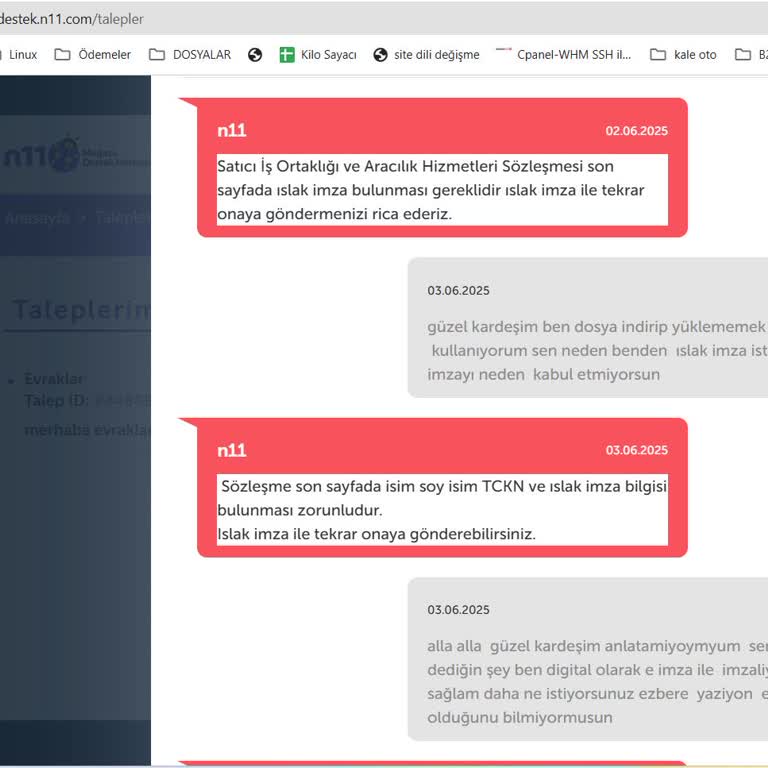
Task: Click the destek.n11.com/talepler address bar
Action: [72, 19]
